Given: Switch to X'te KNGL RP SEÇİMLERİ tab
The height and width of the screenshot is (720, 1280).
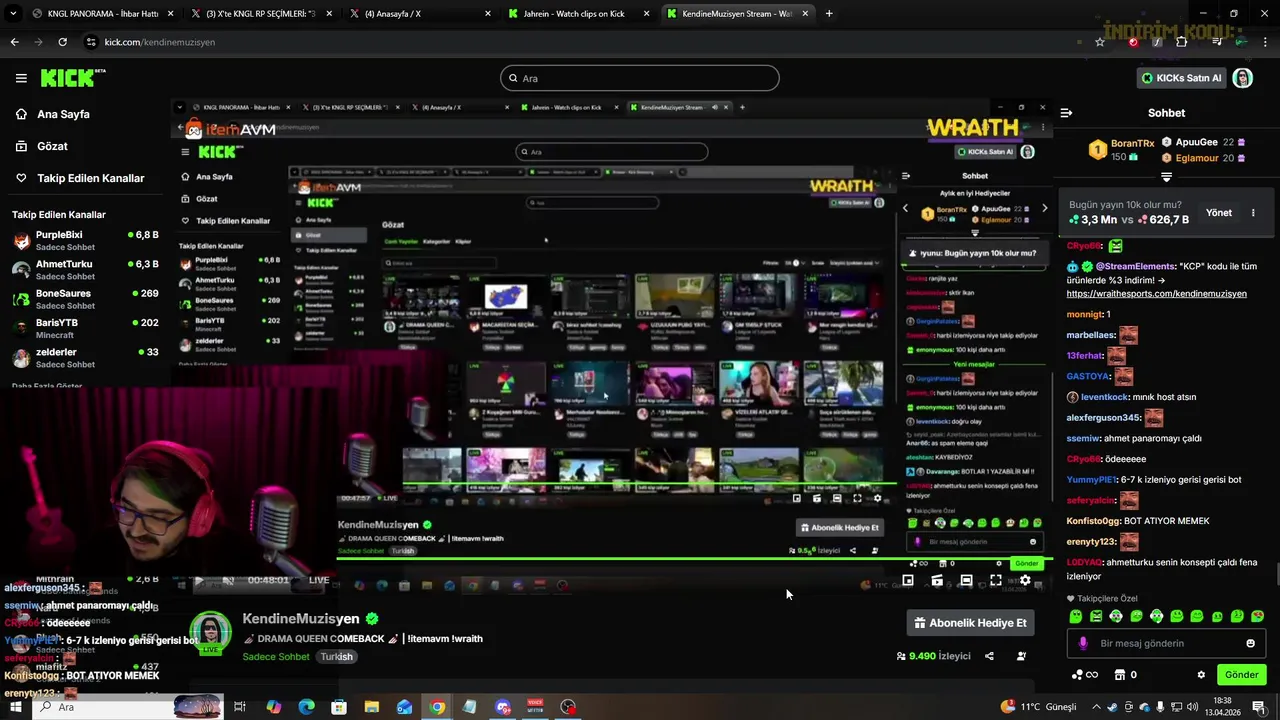Looking at the screenshot, I should 262,14.
